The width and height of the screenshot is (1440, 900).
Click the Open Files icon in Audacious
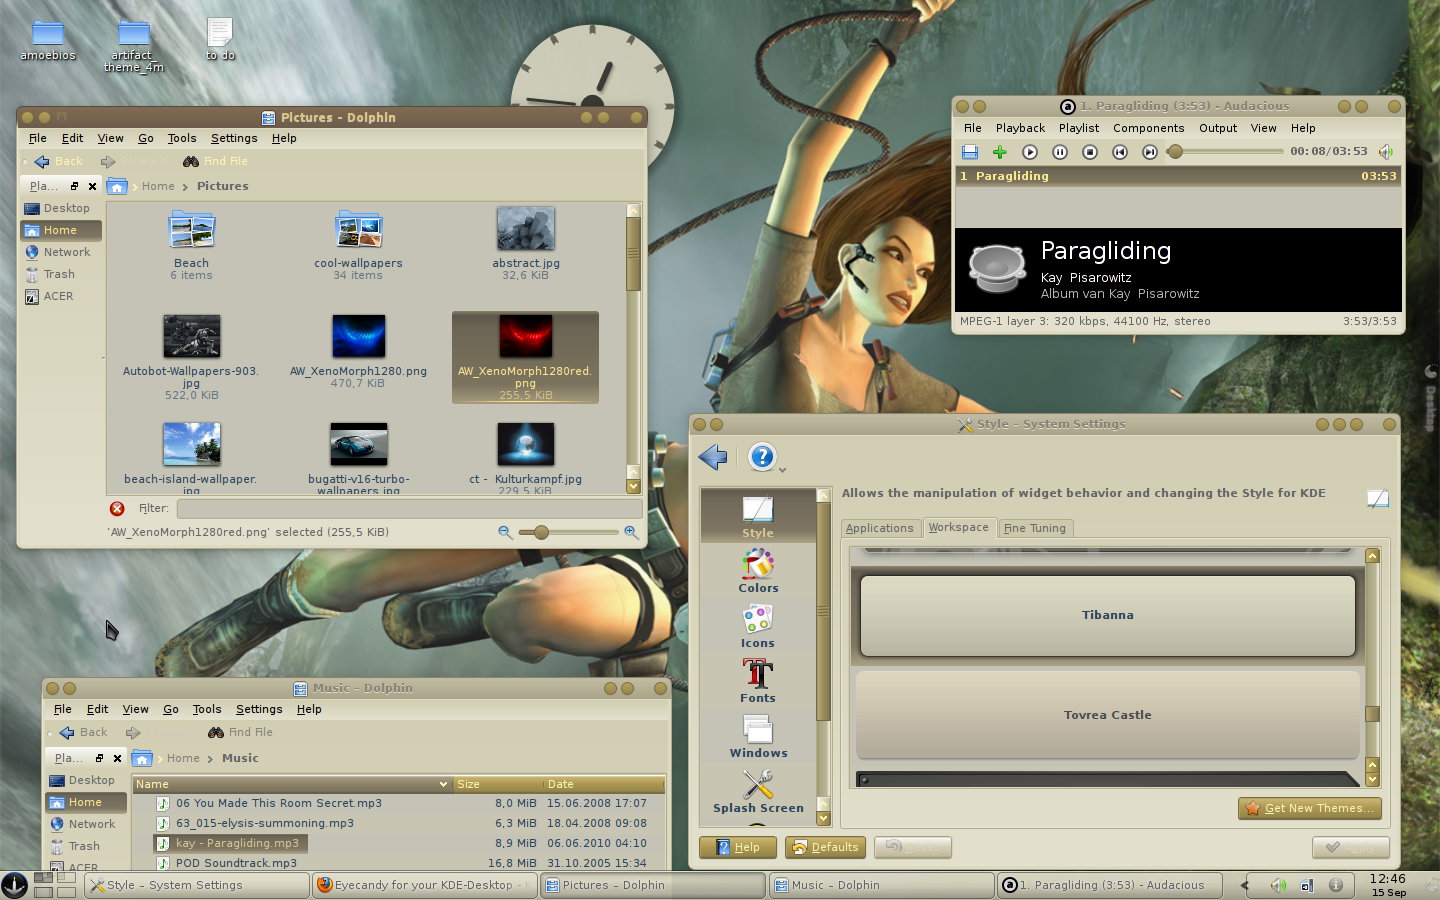coord(970,152)
